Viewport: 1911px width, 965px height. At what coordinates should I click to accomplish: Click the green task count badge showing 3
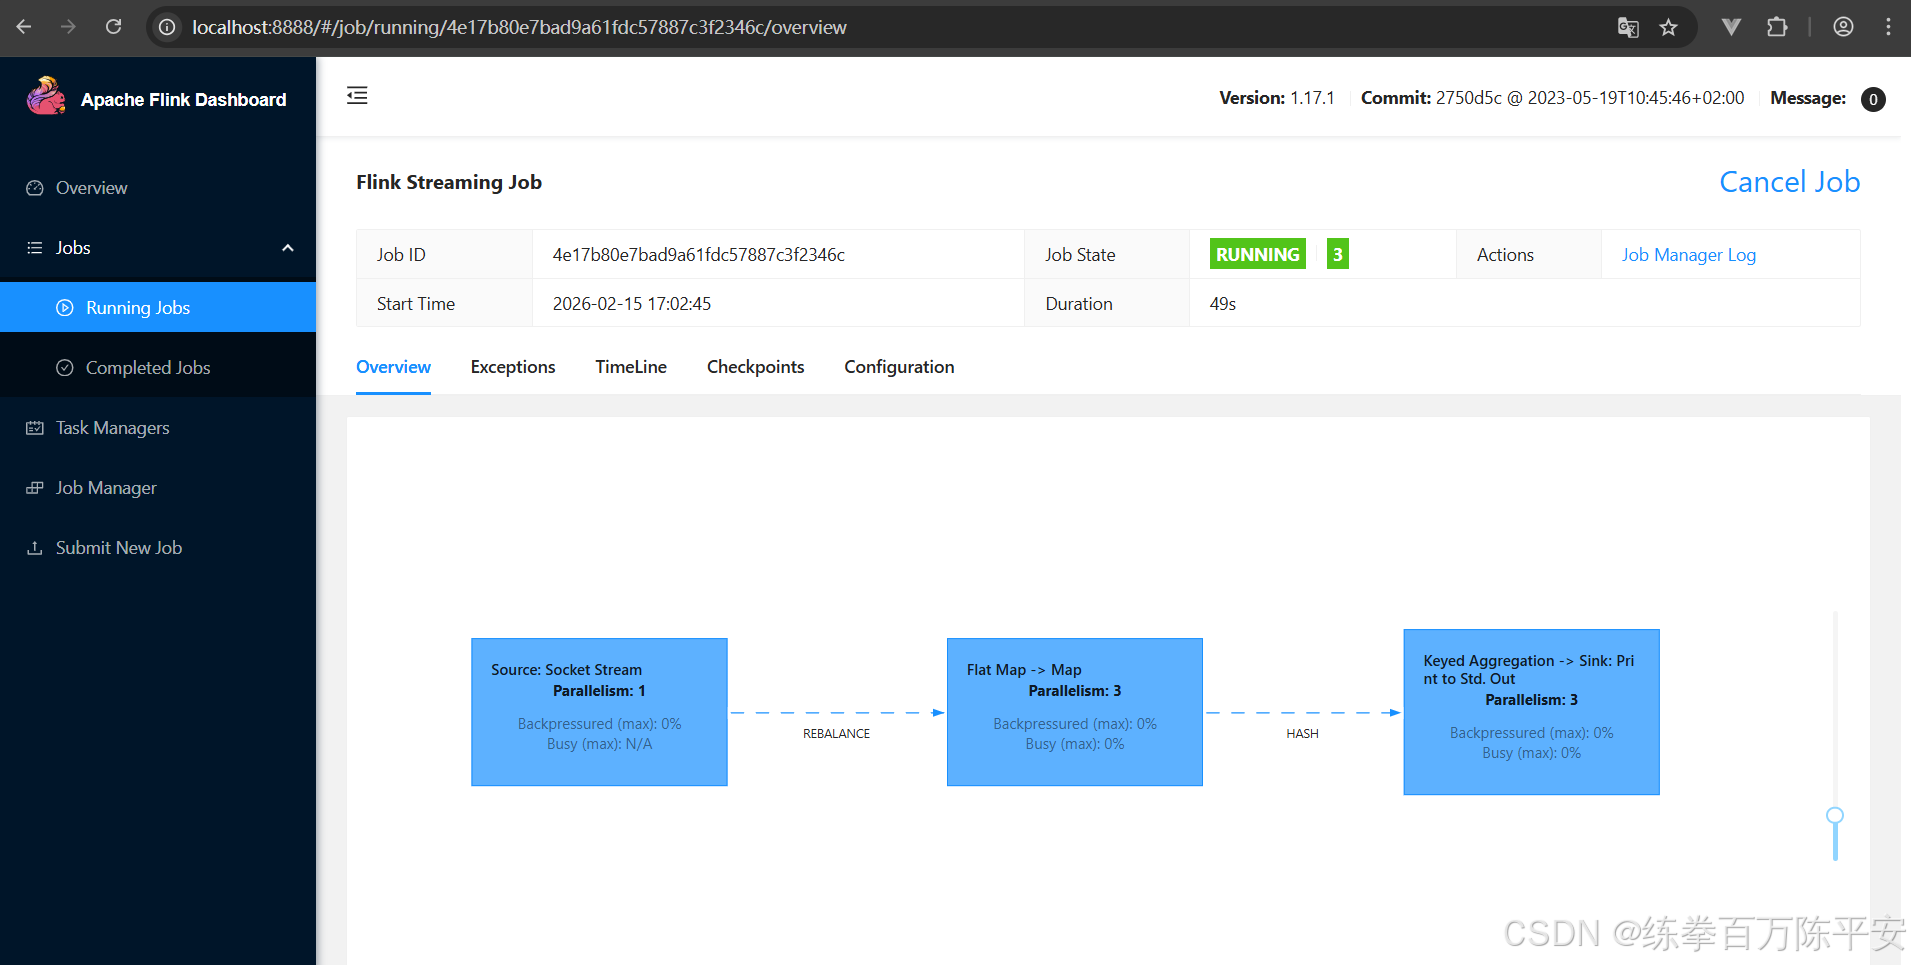[x=1337, y=254]
